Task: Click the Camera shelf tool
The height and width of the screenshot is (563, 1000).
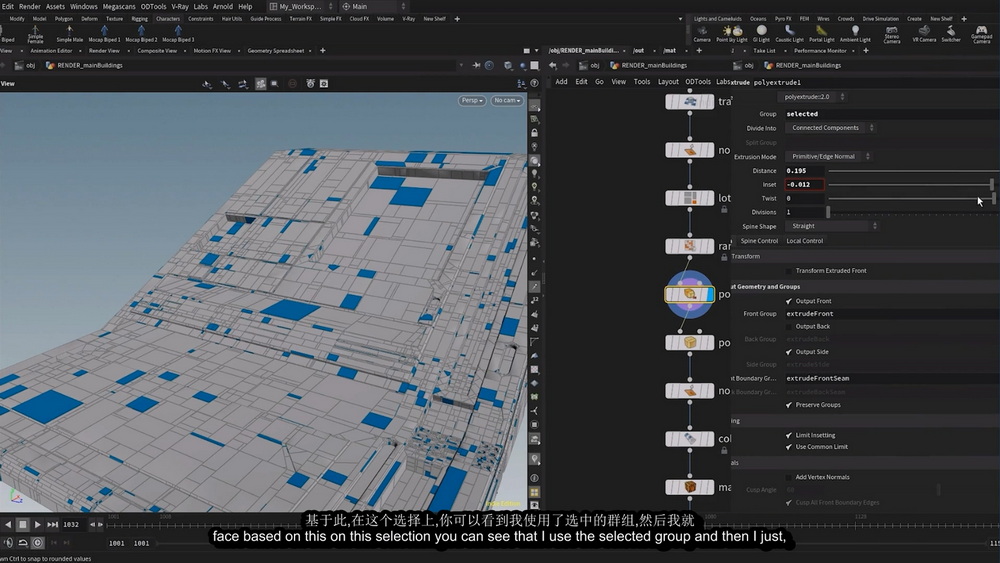Action: coord(702,34)
